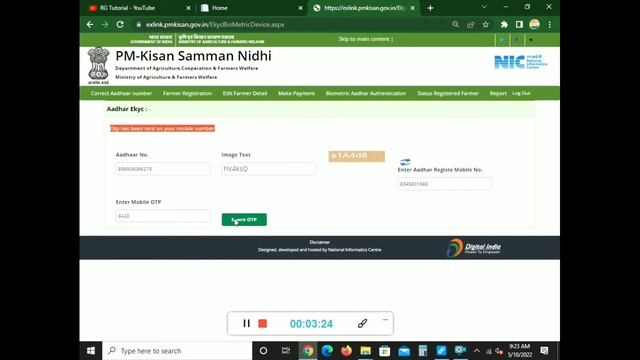Launch Microsoft Edge from taskbar
The width and height of the screenshot is (640, 360).
327,351
